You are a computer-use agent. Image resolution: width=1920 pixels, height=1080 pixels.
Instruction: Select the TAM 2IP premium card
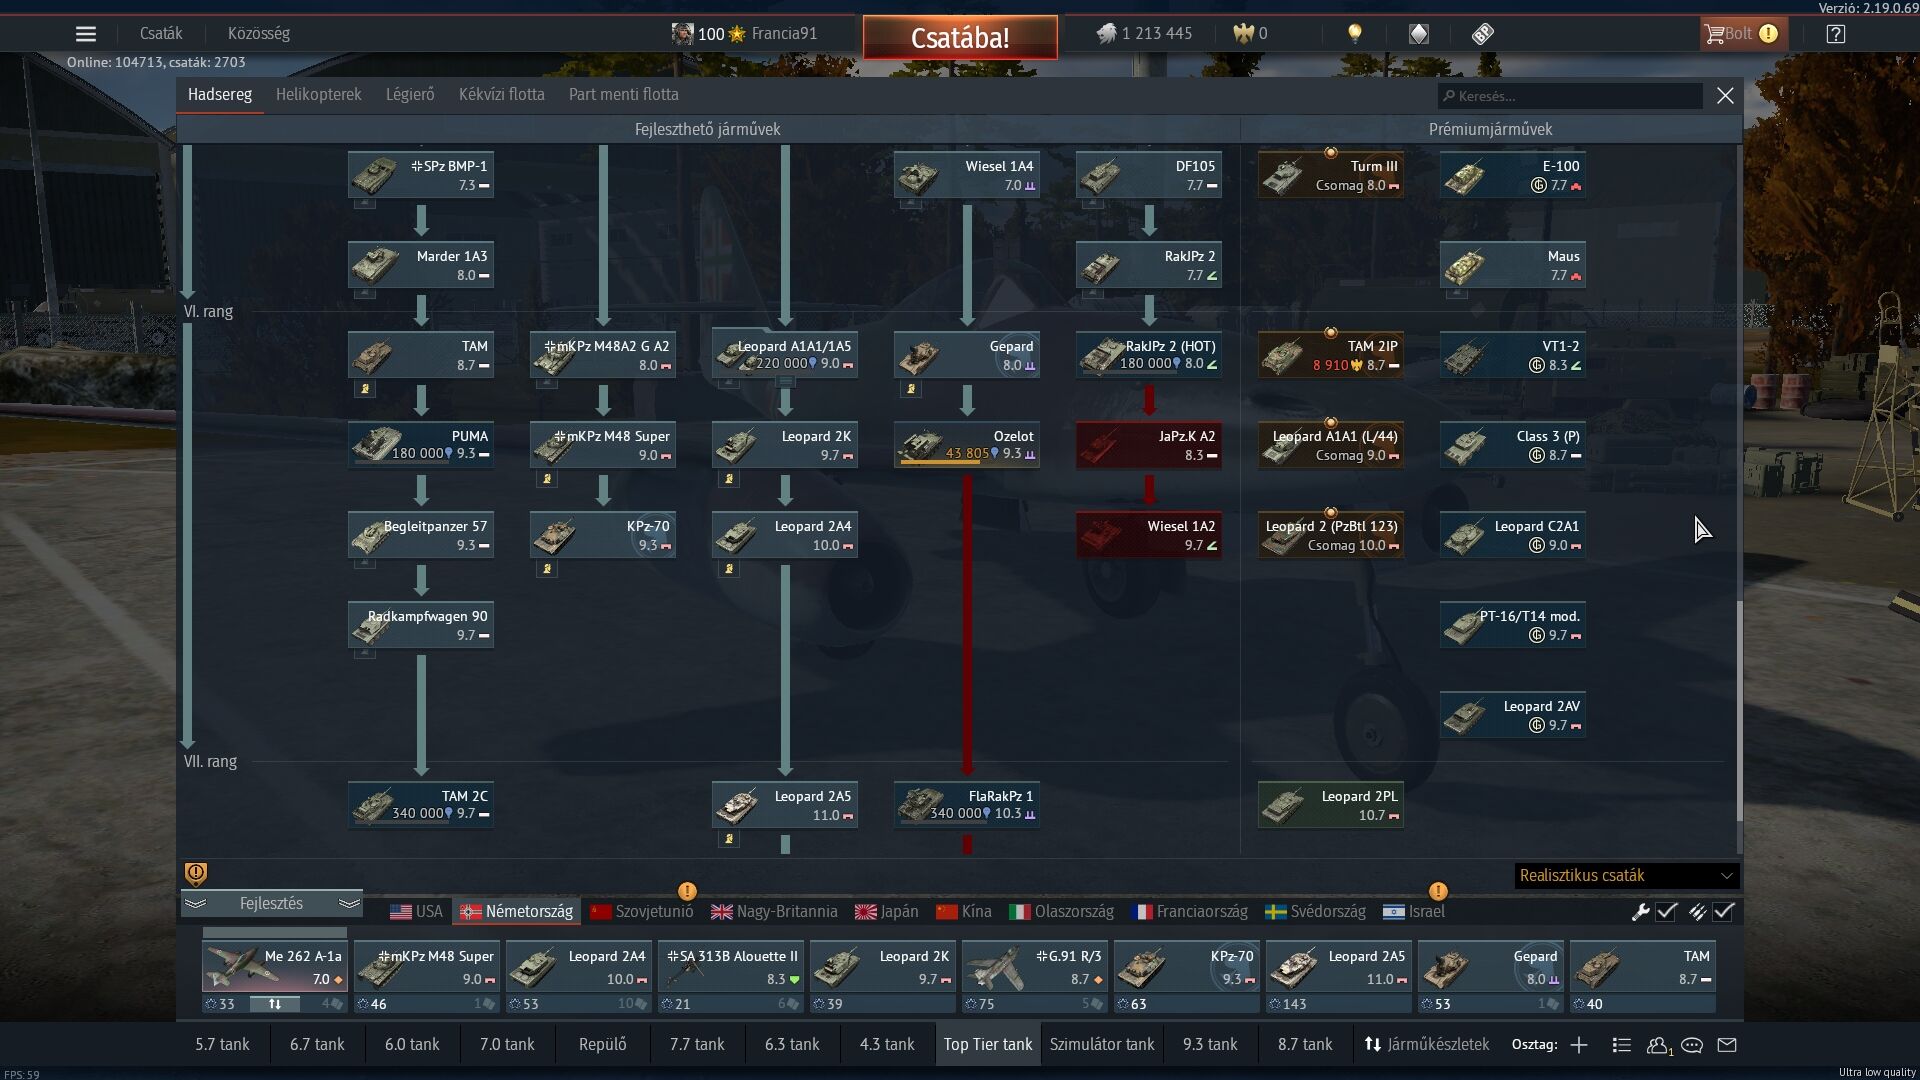1331,355
